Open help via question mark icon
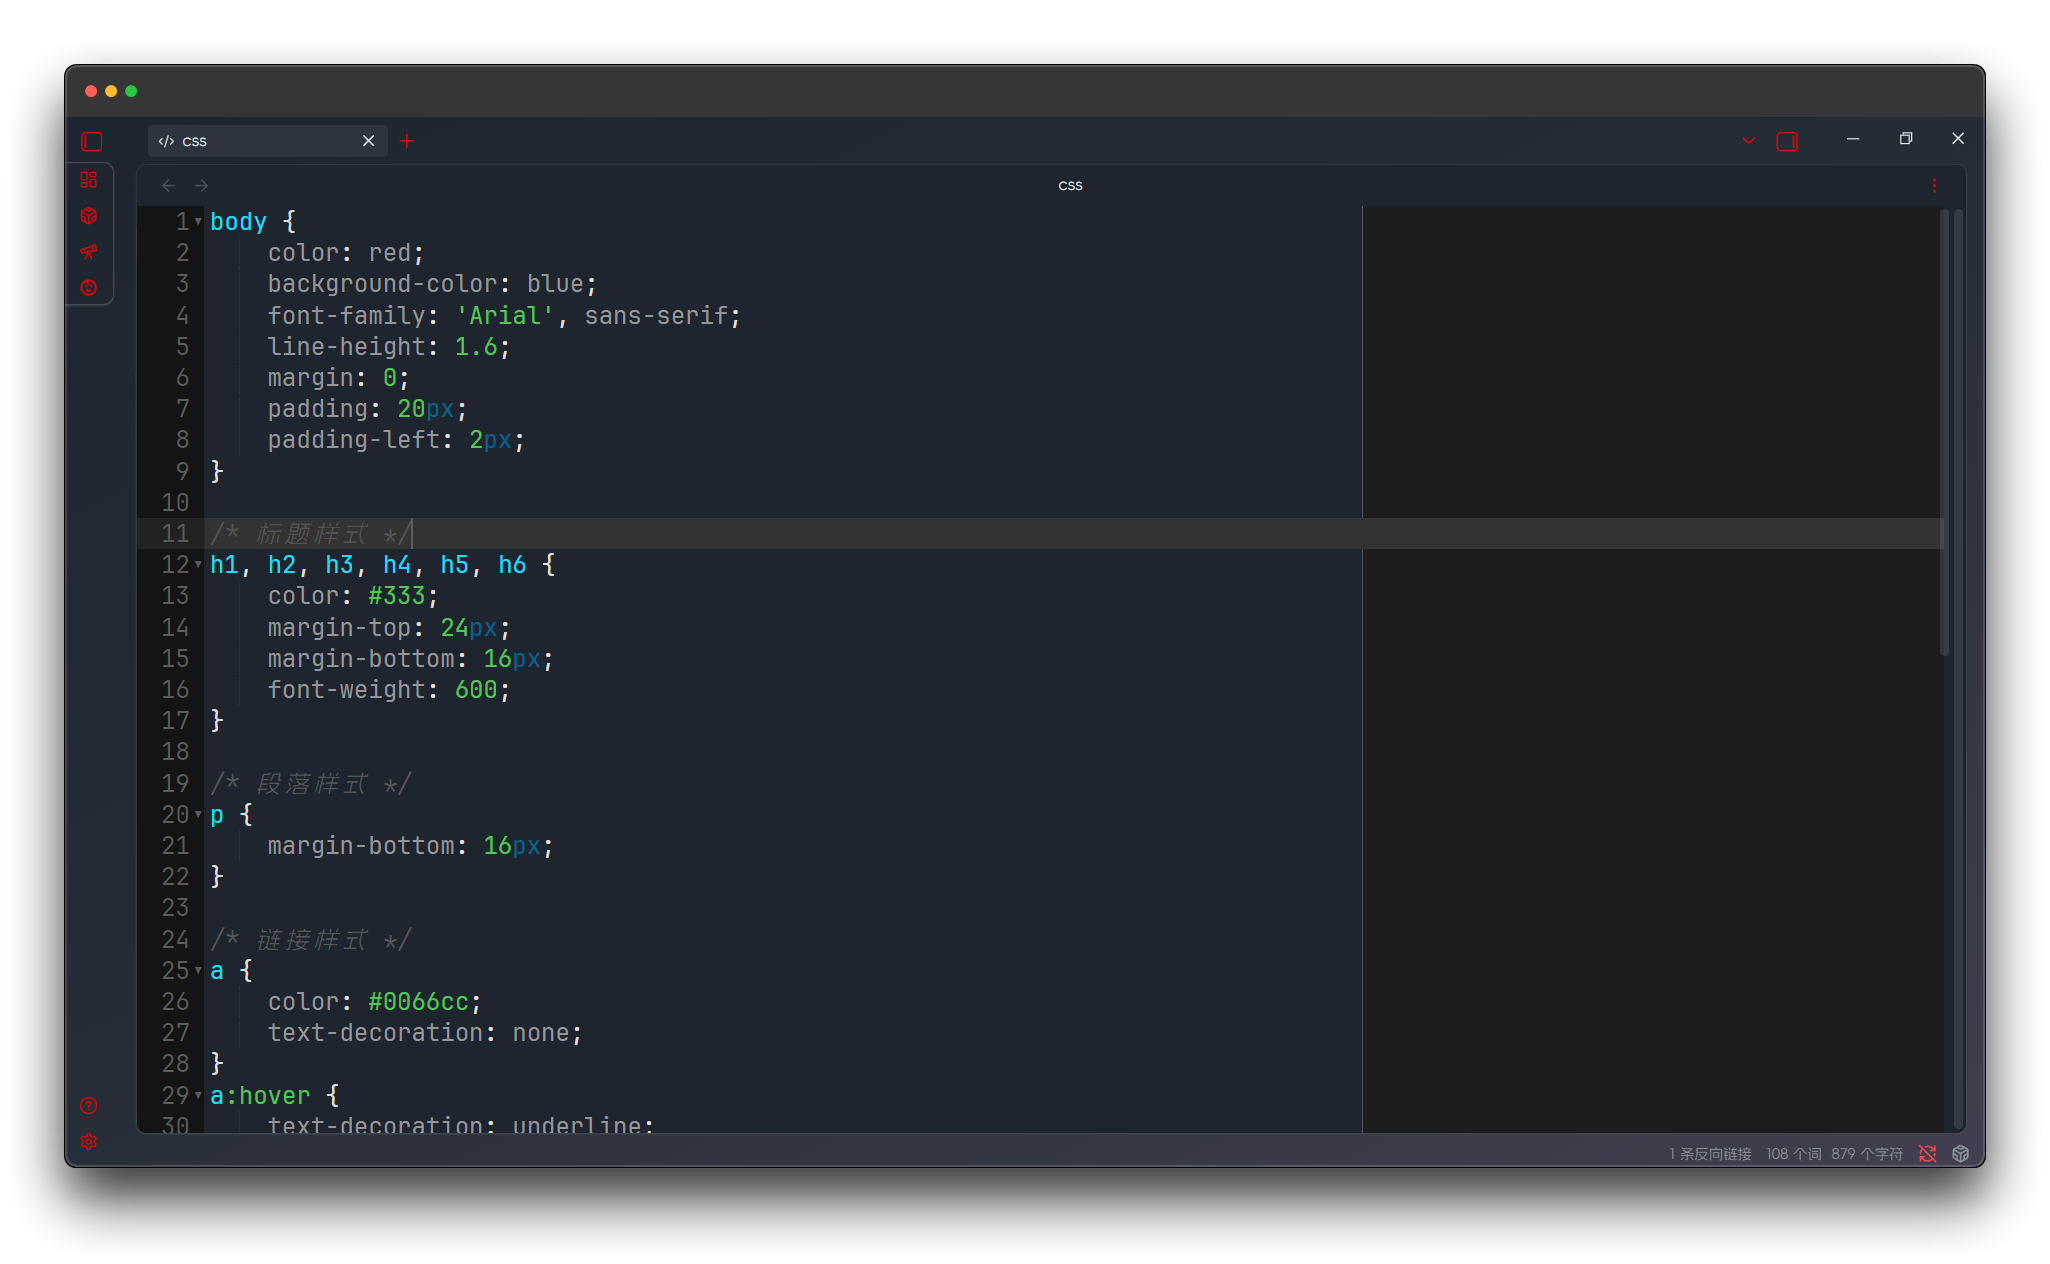The height and width of the screenshot is (1264, 2050). [x=89, y=1106]
